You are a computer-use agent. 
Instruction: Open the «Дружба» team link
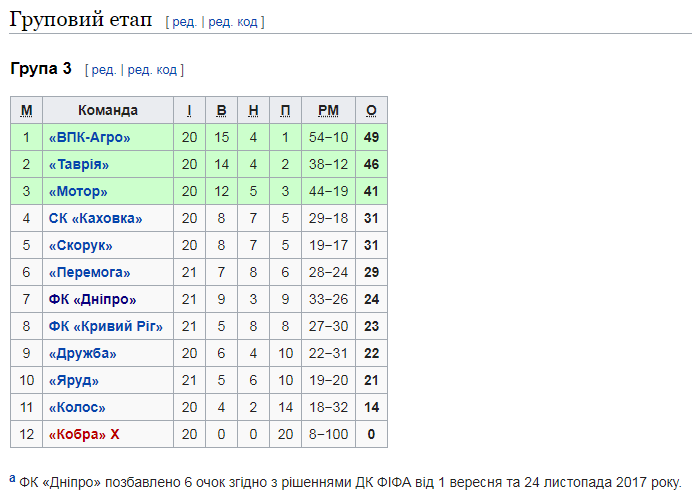[x=82, y=353]
